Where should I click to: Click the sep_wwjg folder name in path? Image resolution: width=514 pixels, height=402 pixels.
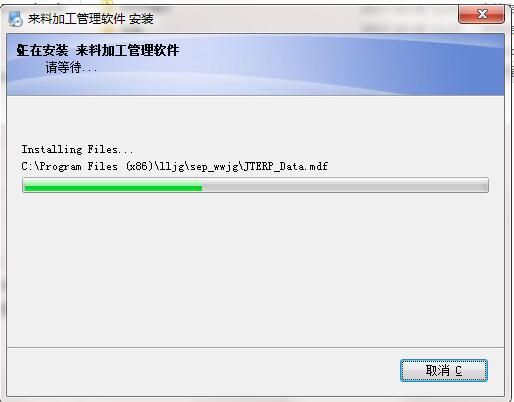[214, 166]
